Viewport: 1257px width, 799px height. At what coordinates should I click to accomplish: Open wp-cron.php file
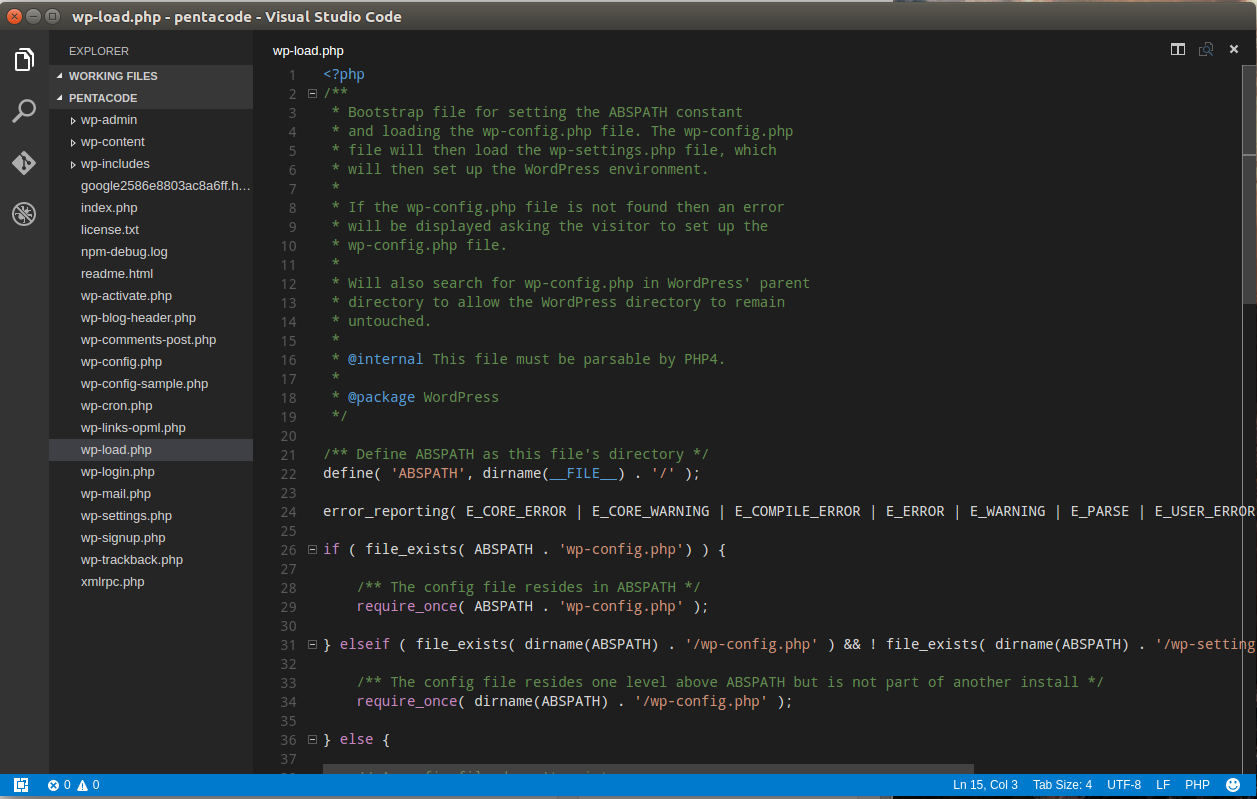(151, 406)
